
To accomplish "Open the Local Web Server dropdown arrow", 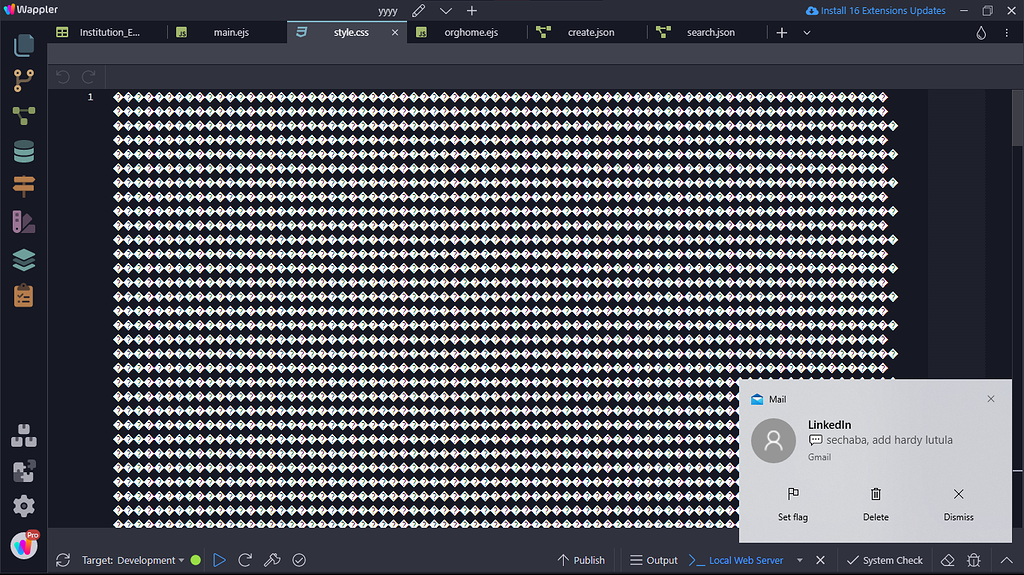I will click(799, 560).
